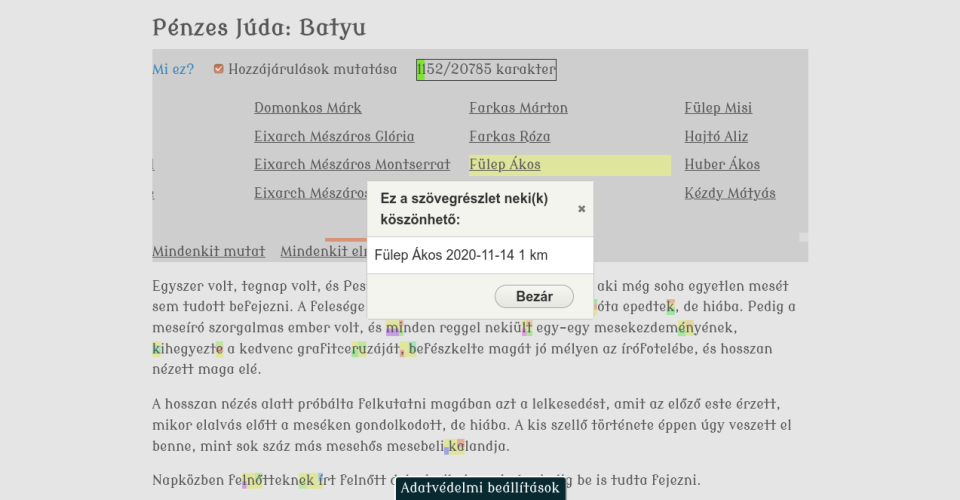Open the 'Mi ez?' help link
This screenshot has height=500, width=960.
[173, 69]
